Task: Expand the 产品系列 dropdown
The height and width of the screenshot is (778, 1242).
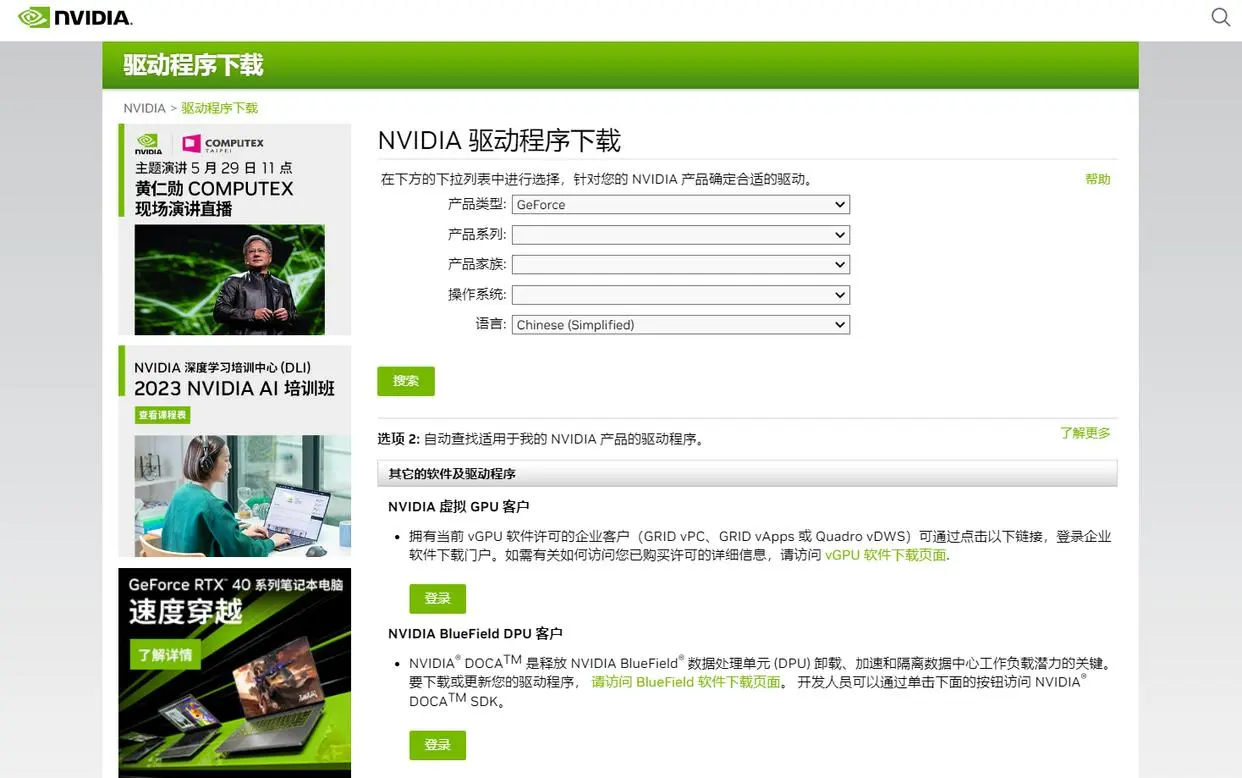Action: (x=680, y=235)
